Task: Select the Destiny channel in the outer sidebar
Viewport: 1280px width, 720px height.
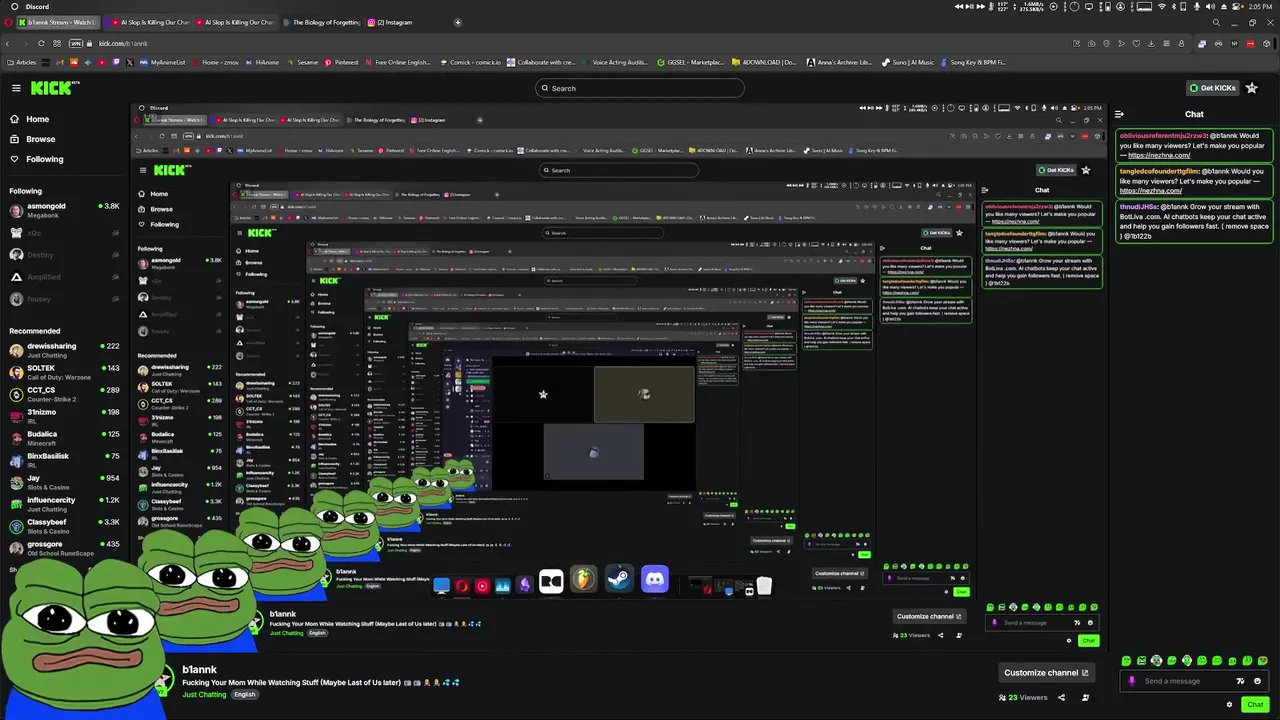Action: [x=65, y=255]
